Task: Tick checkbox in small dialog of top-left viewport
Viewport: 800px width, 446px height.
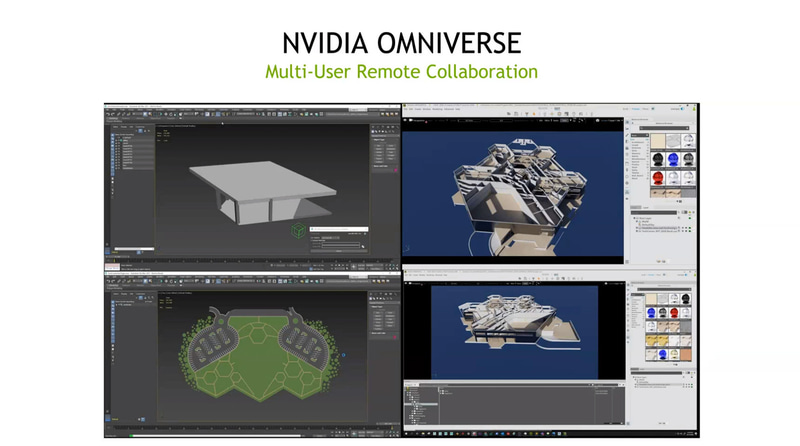Action: tap(311, 240)
